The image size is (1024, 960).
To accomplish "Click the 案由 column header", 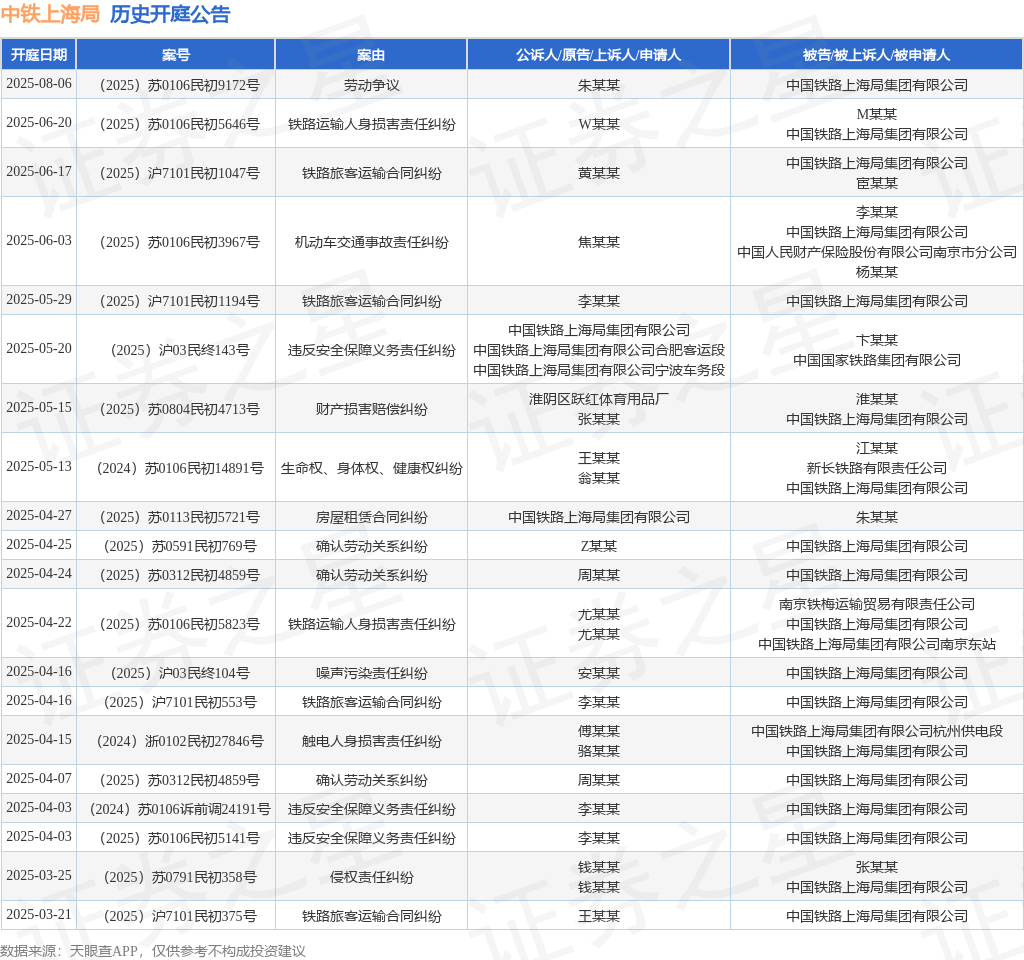I will click(371, 55).
